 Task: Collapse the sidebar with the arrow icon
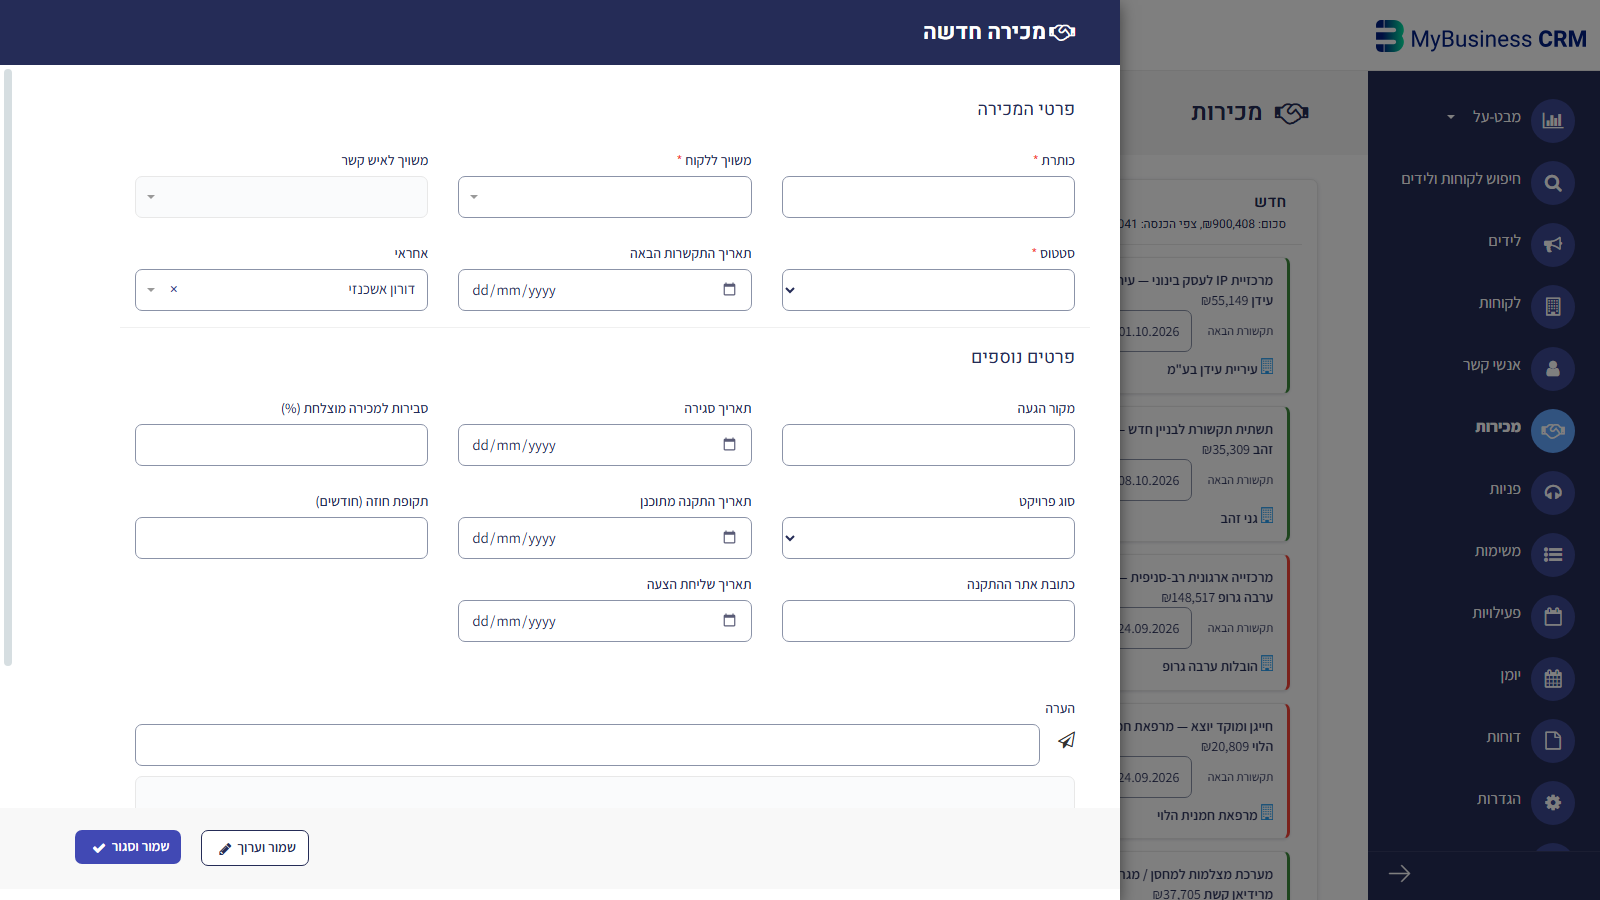(x=1399, y=874)
